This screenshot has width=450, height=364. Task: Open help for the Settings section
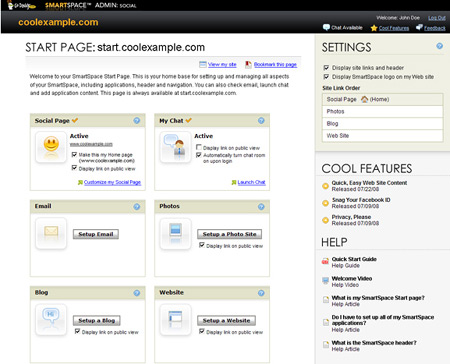pyautogui.click(x=440, y=46)
